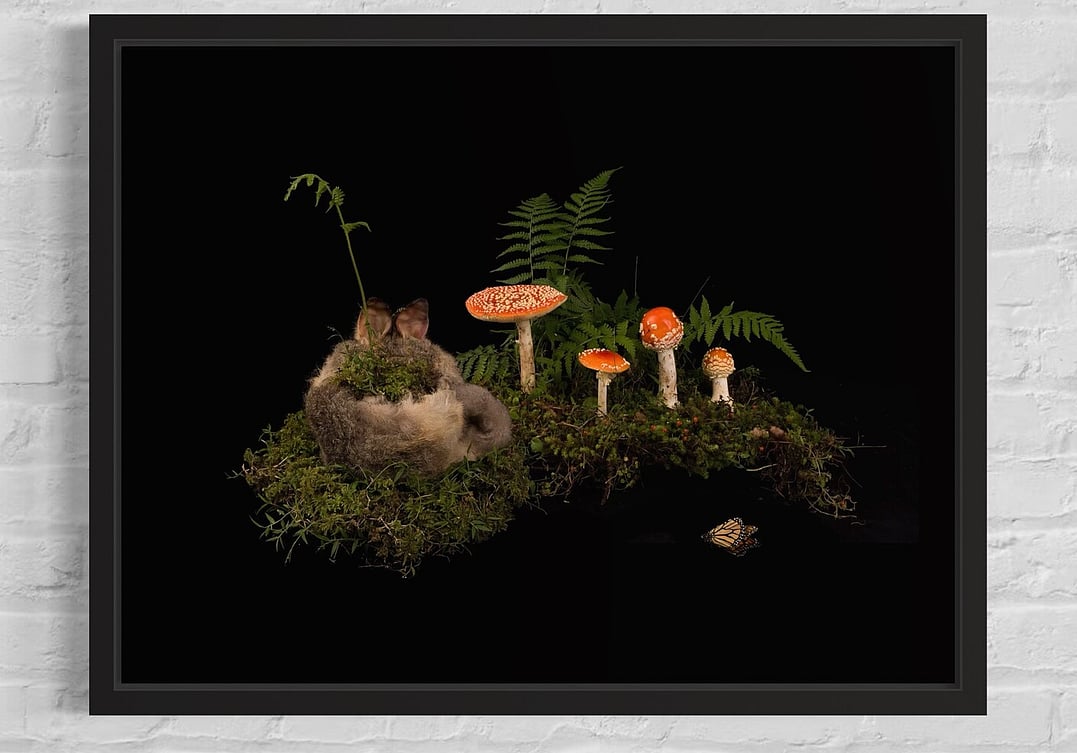Viewport: 1077px width, 753px height.
Task: Click the monarch butterfly in the photo
Action: tap(730, 536)
